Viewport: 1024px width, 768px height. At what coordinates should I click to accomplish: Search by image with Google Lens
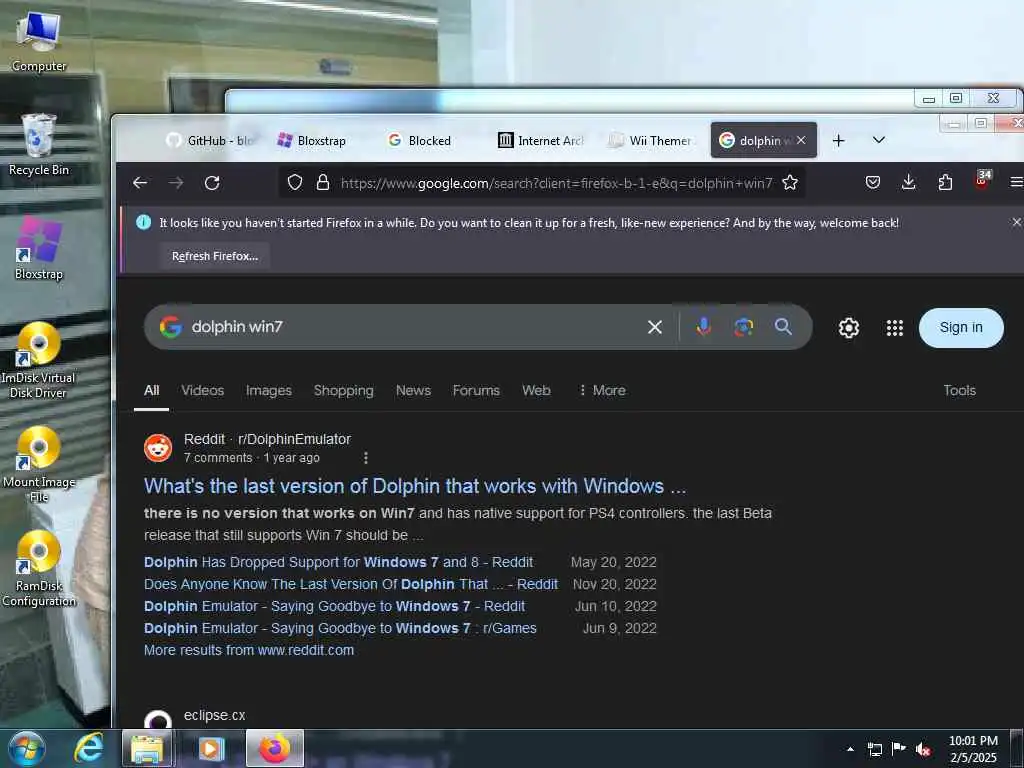point(743,327)
